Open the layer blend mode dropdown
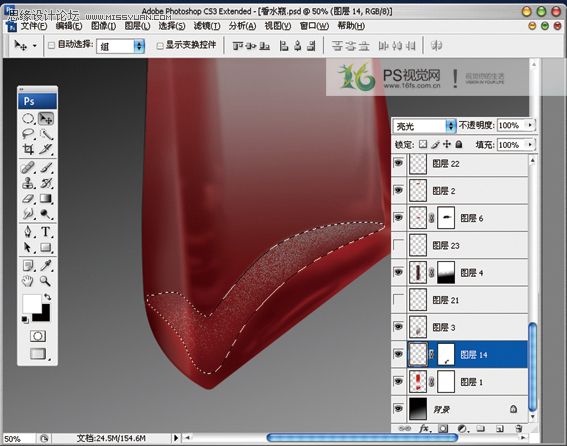The image size is (567, 446). (450, 126)
